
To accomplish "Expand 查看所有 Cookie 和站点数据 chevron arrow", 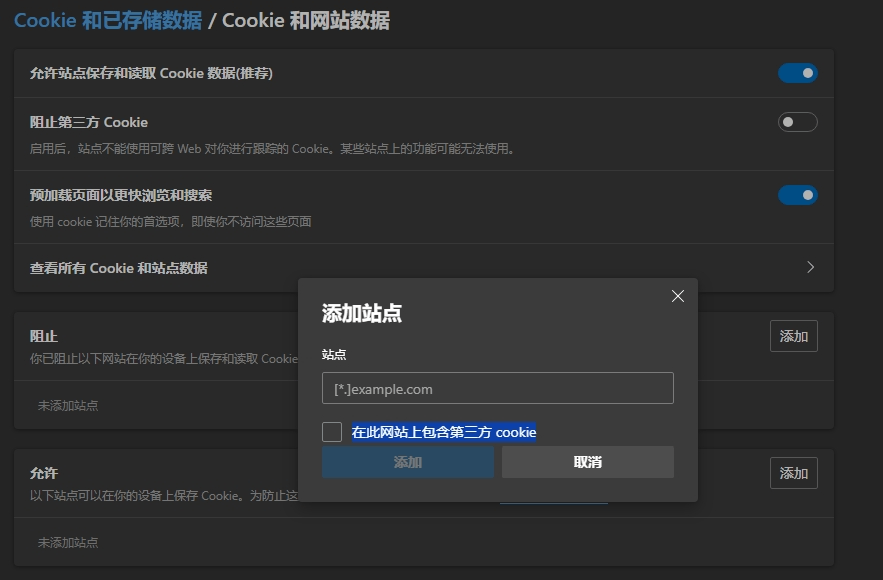I will [810, 267].
